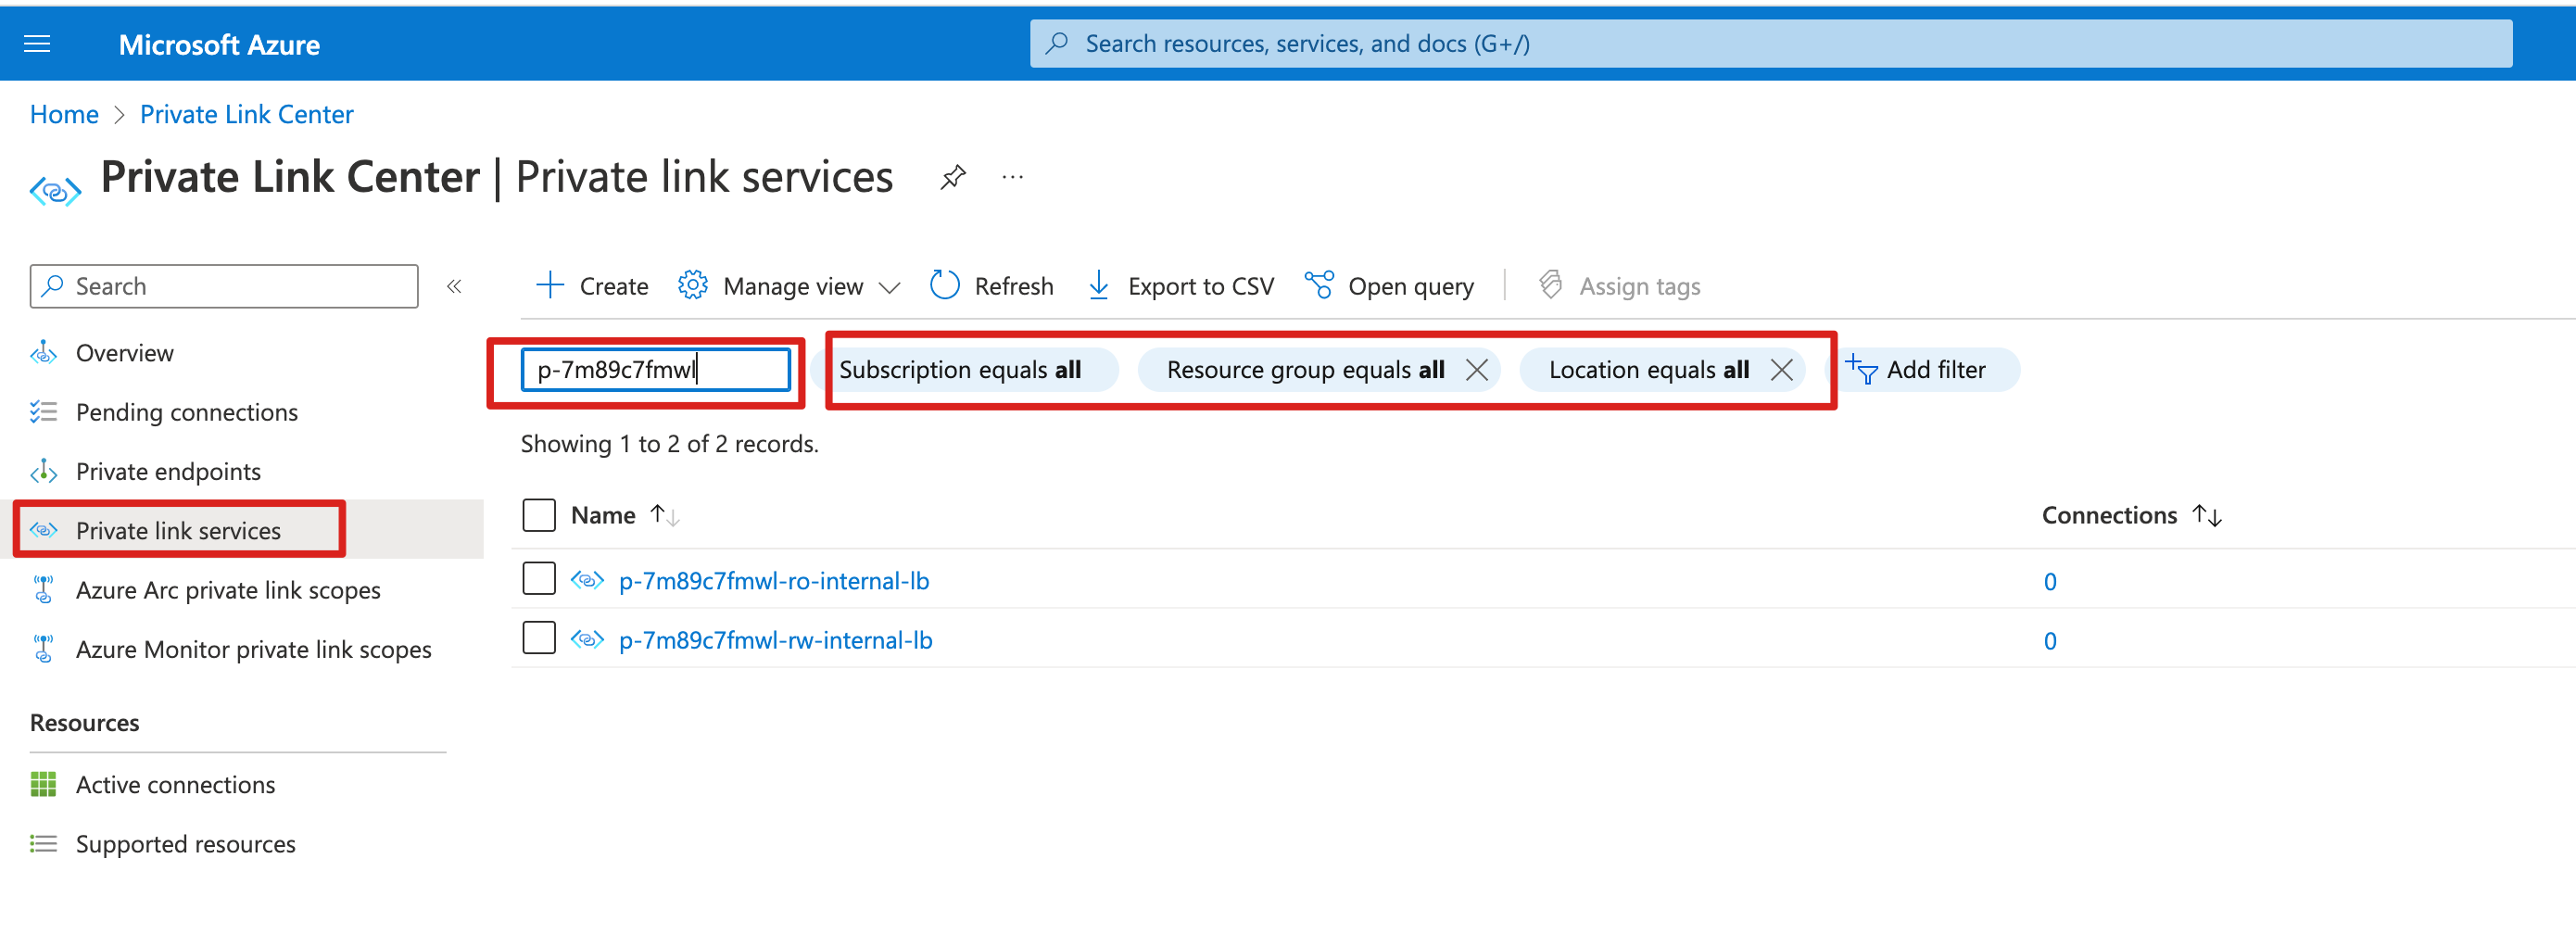
Task: Open the Resource group equals all filter
Action: pyautogui.click(x=1305, y=369)
